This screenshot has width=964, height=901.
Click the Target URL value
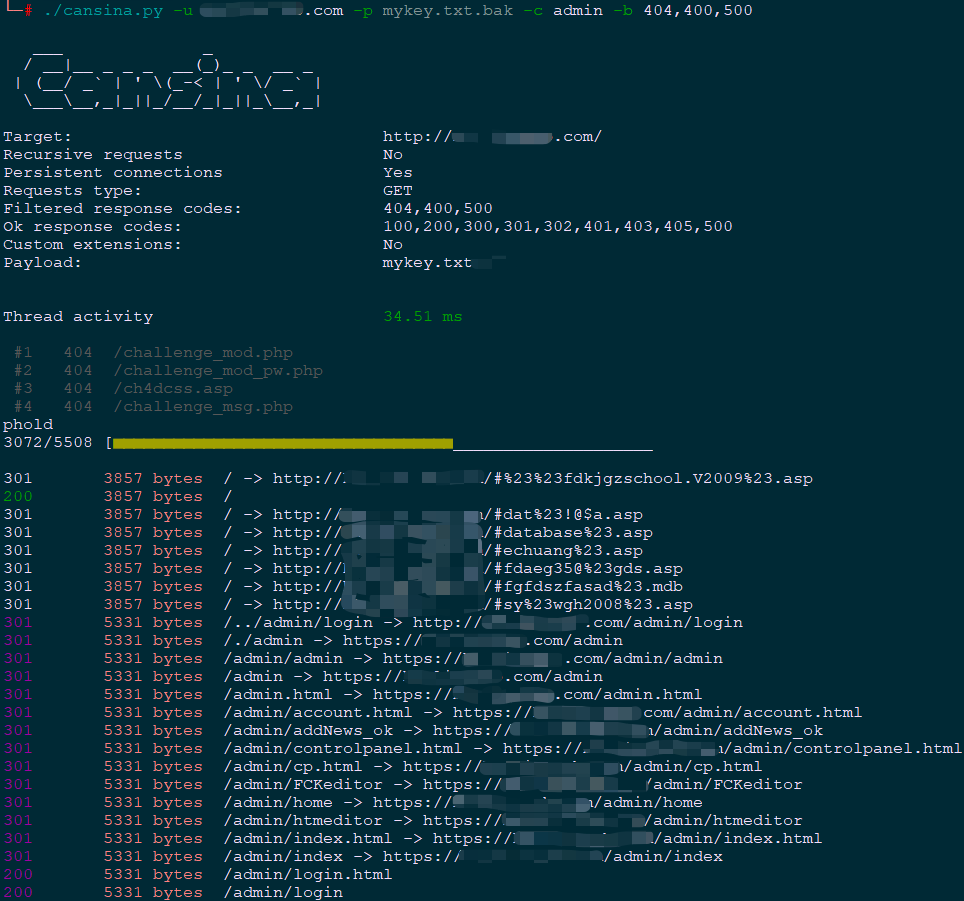click(x=492, y=137)
